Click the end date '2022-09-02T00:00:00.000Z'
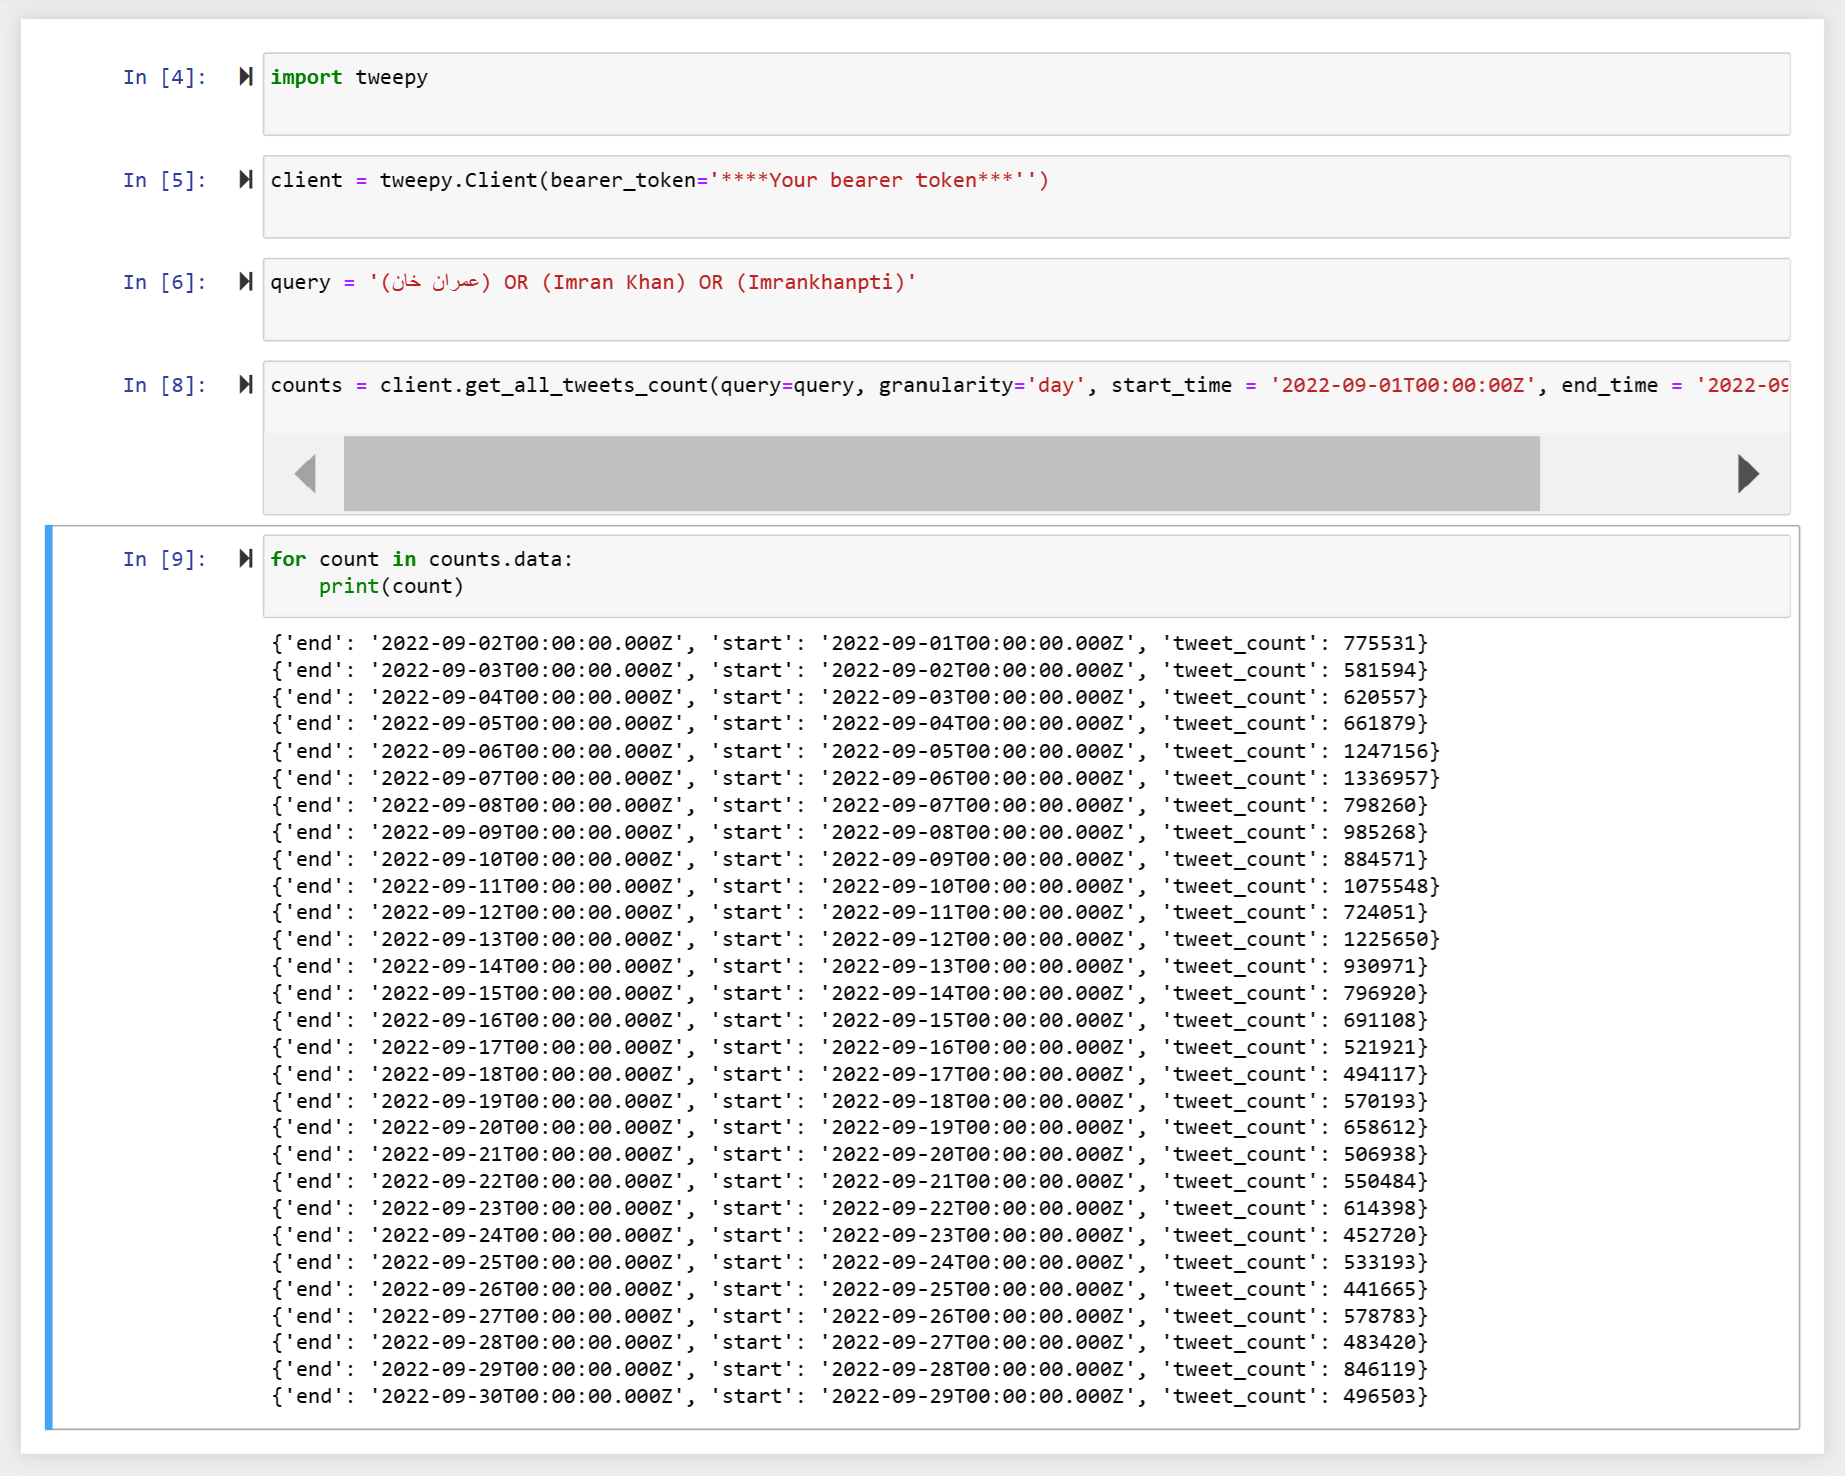 pos(527,643)
